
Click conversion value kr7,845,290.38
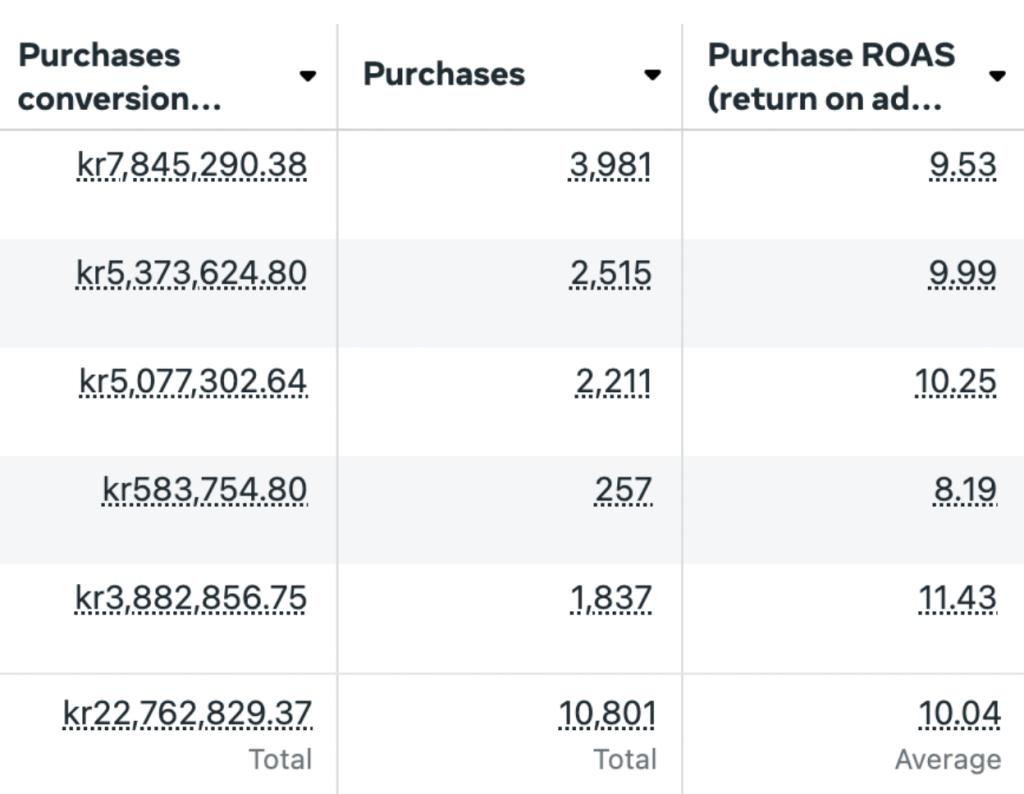tap(191, 165)
